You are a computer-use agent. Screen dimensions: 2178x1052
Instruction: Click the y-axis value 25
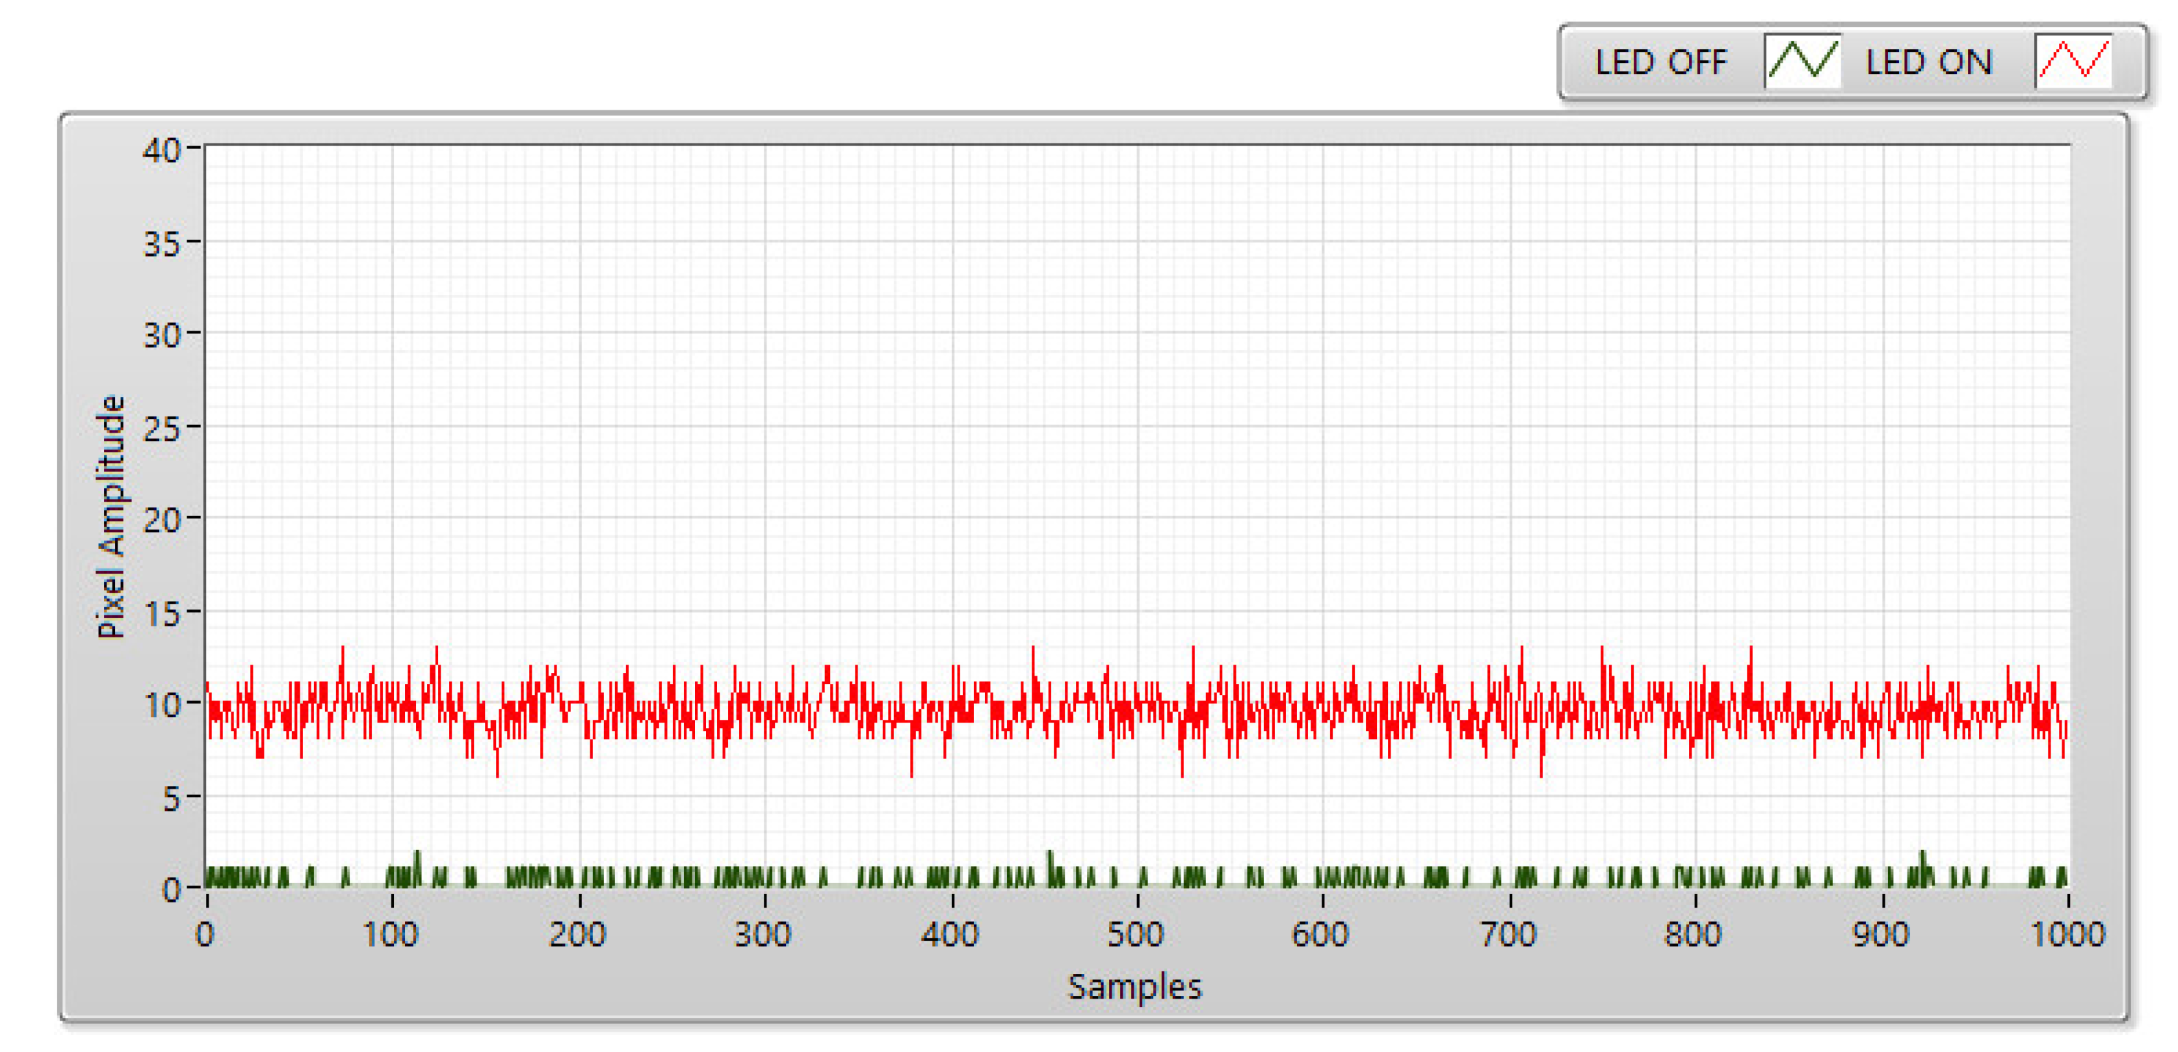tap(161, 428)
